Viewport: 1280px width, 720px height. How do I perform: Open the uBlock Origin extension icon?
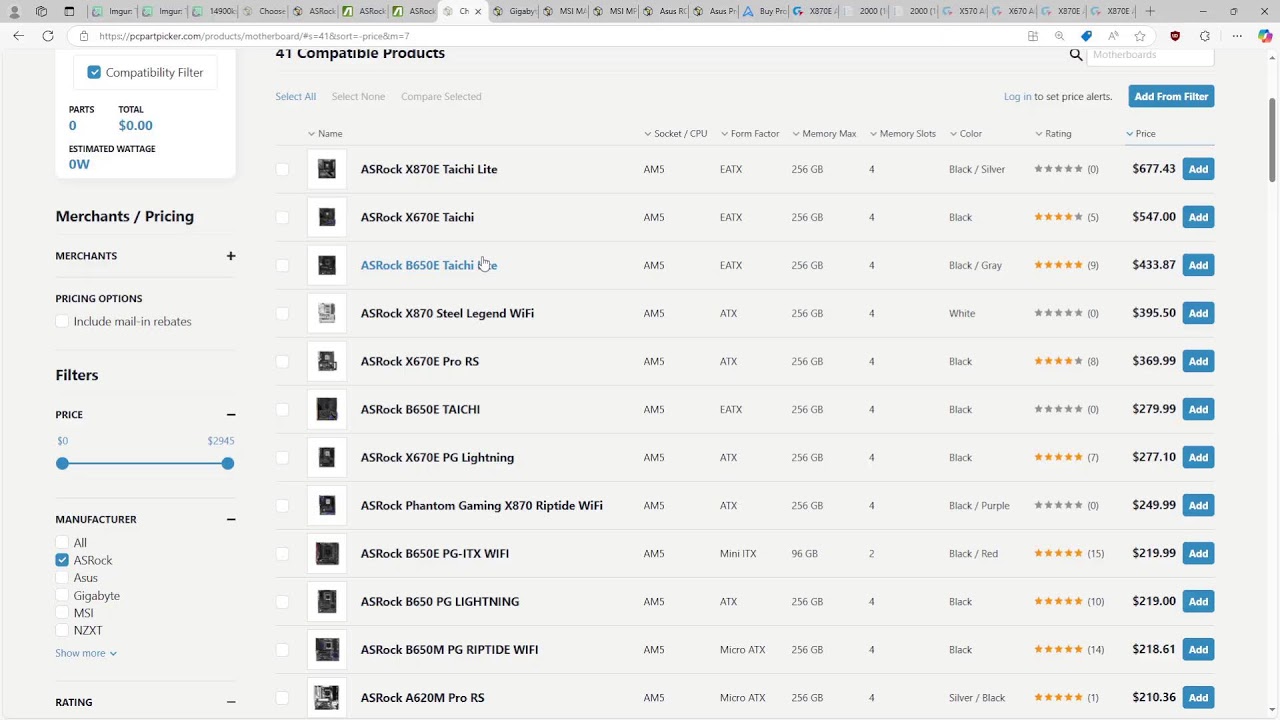click(x=1175, y=36)
